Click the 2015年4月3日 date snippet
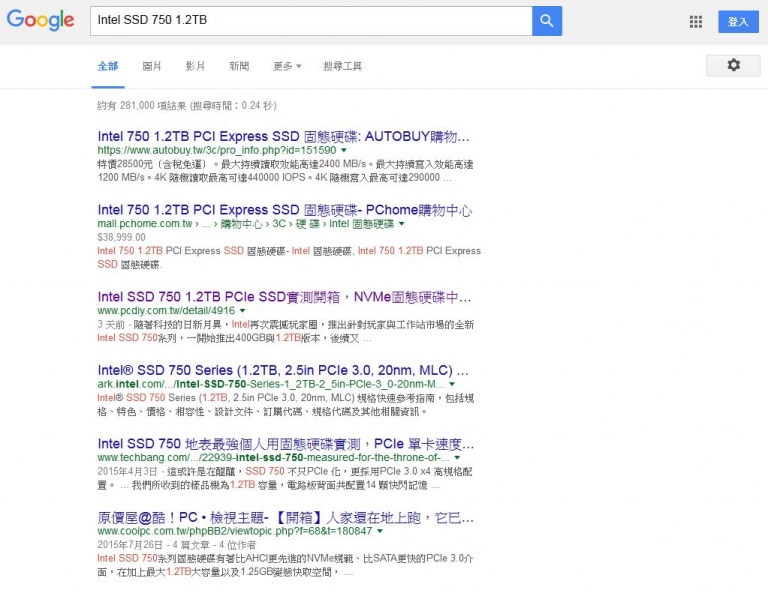Screen dimensions: 768x596 [127, 471]
